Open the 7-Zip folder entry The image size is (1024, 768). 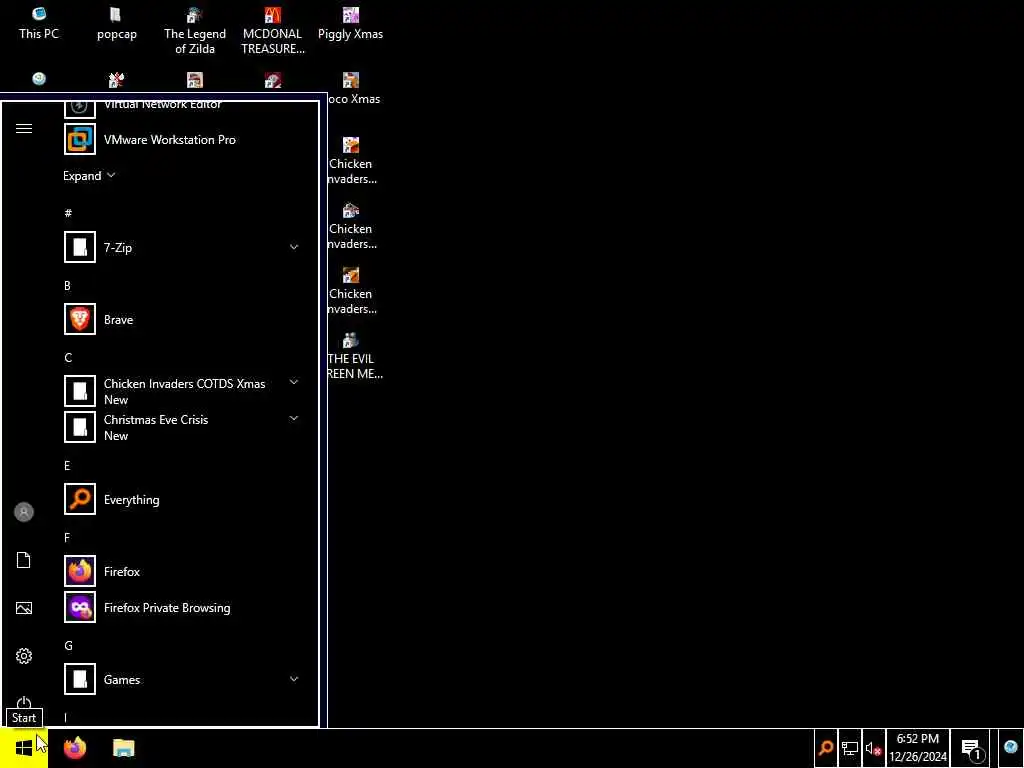coord(183,248)
